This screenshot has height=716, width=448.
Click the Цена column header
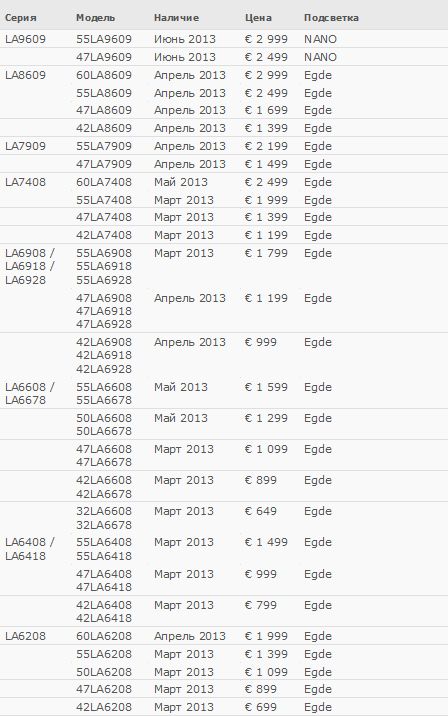click(x=258, y=18)
